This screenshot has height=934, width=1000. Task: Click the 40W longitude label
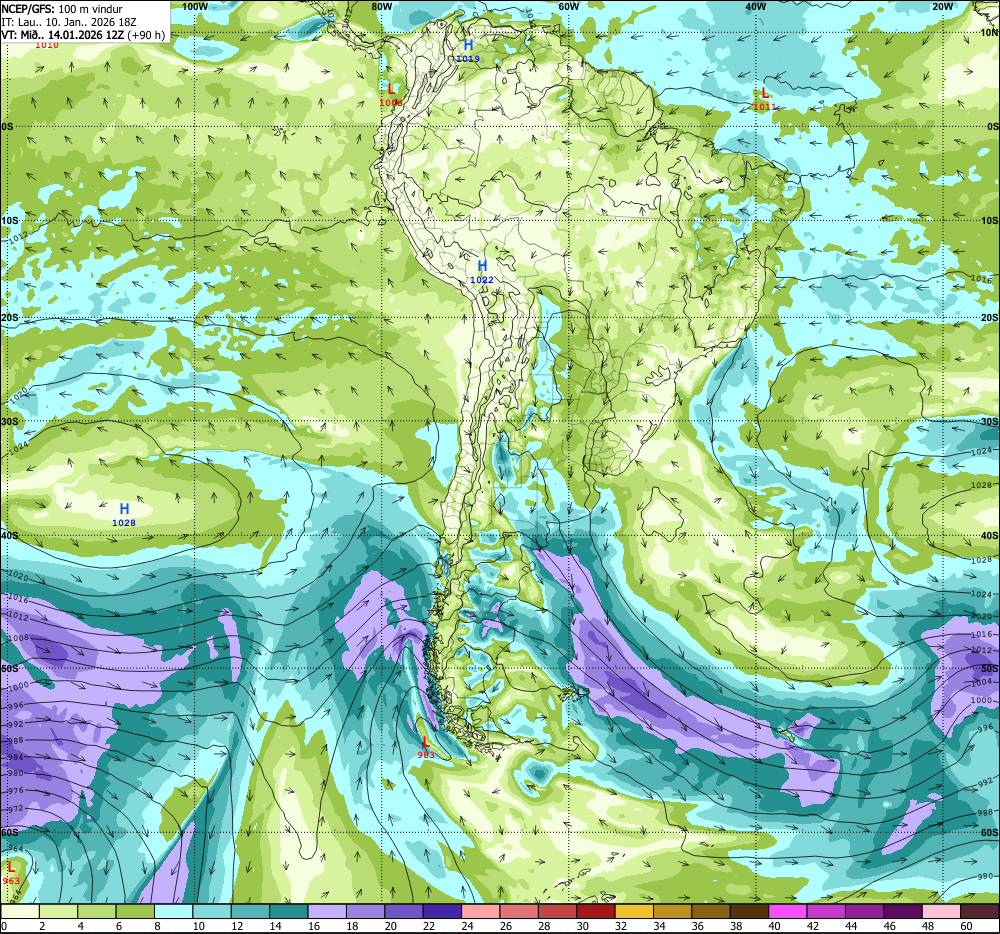pyautogui.click(x=755, y=6)
